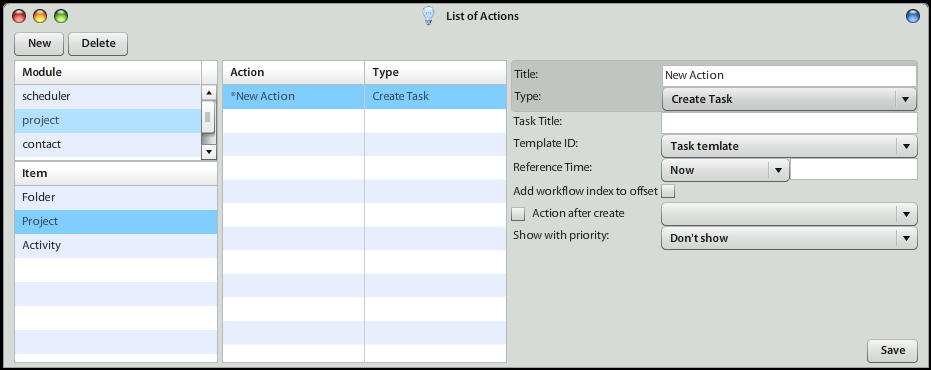Image resolution: width=931 pixels, height=370 pixels.
Task: Open the Show with priority dropdown
Action: [789, 238]
